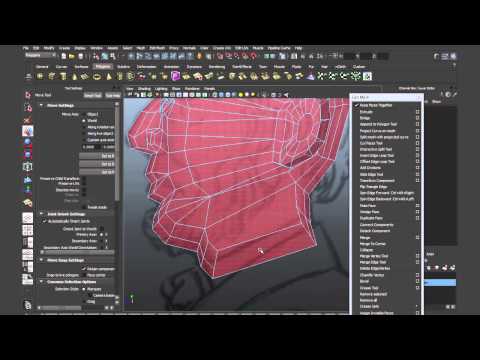Toggle the Discrete move checkbox
Screen dimensions: 480x360
[84, 190]
